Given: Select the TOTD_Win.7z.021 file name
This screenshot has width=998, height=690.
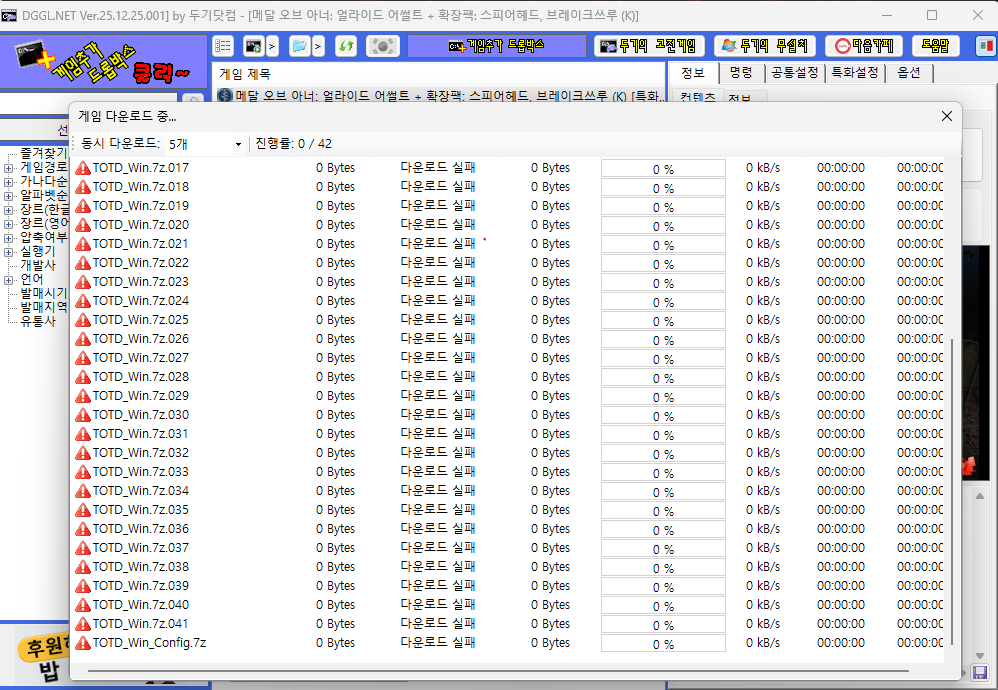Looking at the screenshot, I should 141,244.
